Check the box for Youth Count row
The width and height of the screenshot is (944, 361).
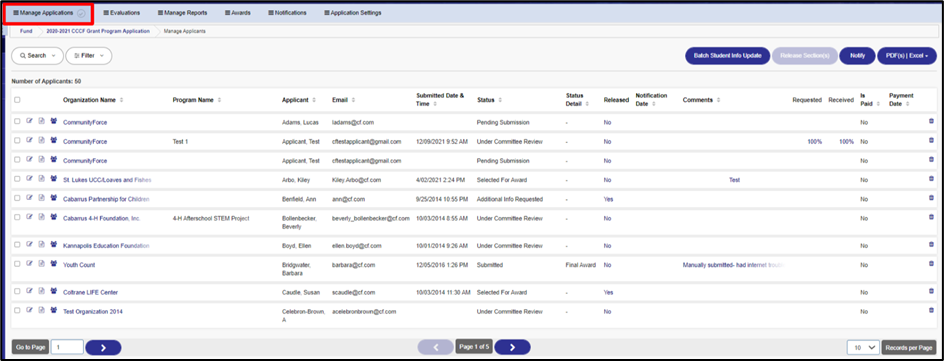pos(17,264)
